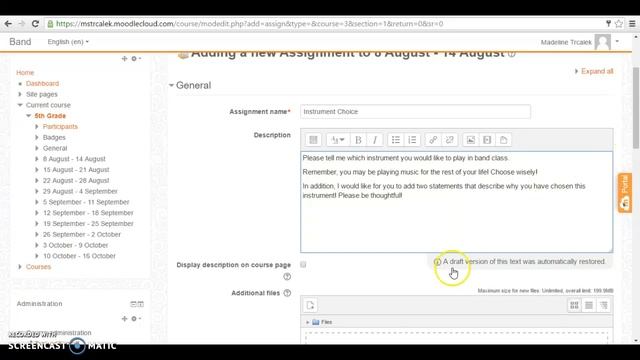Click the Files folder icon
Screen dimensions: 640x360
(316, 322)
